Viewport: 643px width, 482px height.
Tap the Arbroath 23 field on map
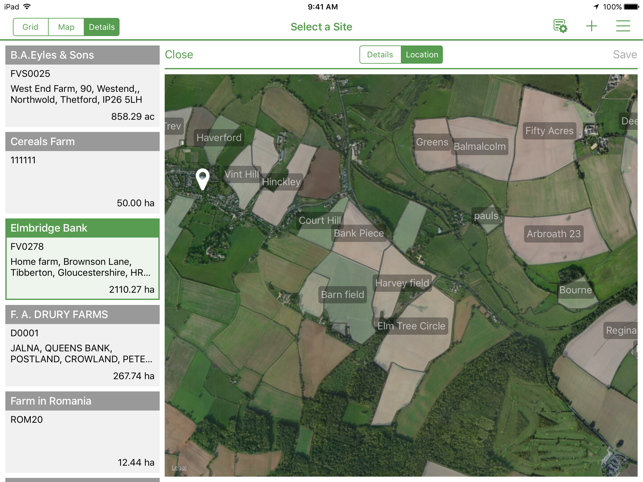(x=553, y=234)
